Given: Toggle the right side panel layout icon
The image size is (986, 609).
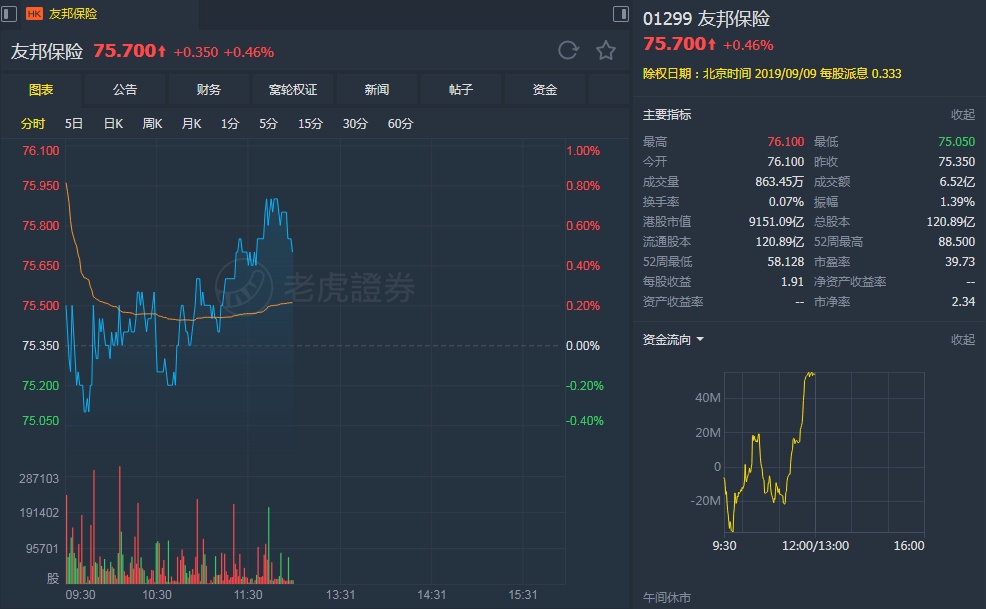Looking at the screenshot, I should coord(620,14).
